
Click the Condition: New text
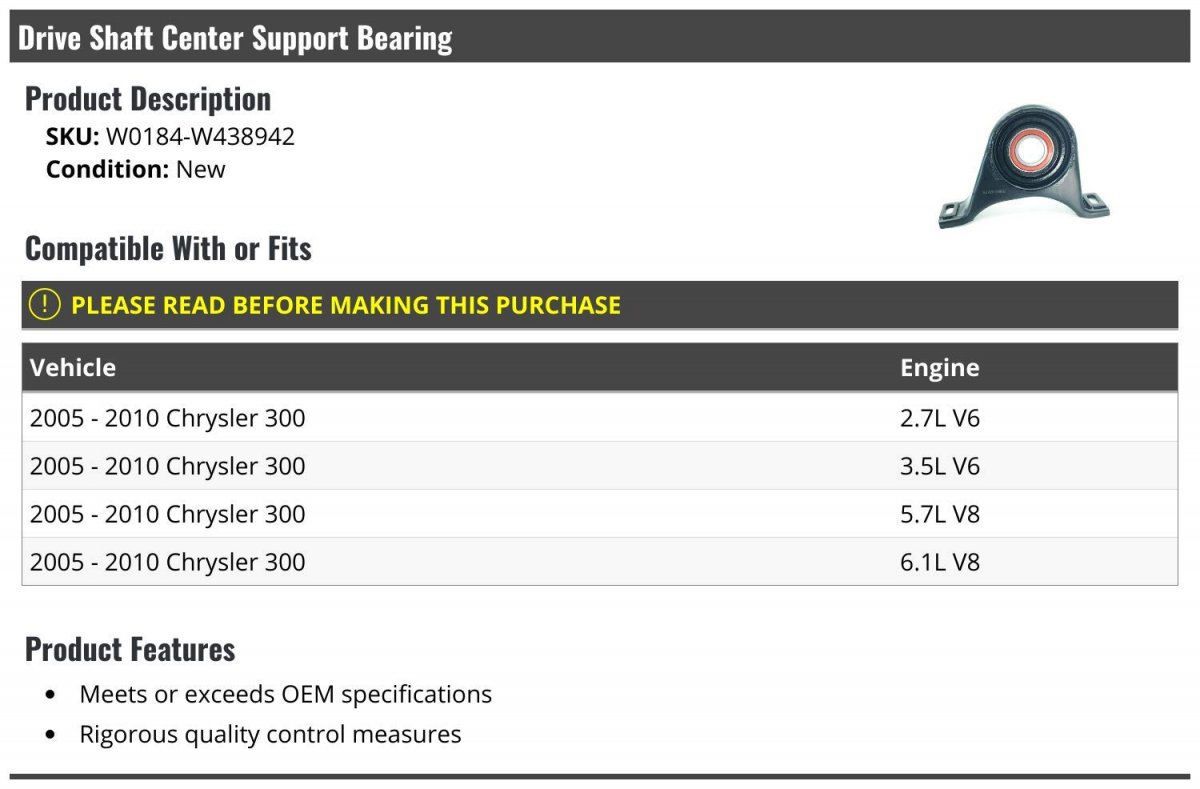point(136,169)
